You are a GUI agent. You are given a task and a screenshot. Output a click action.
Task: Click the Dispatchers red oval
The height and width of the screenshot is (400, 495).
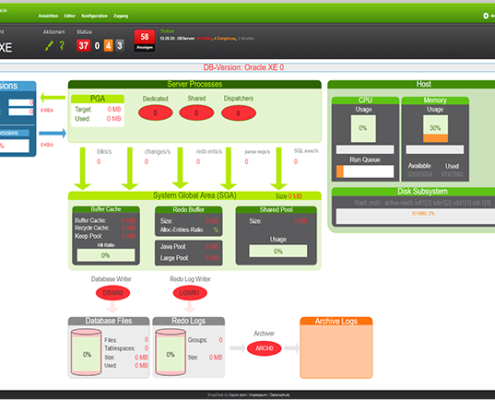click(x=238, y=113)
